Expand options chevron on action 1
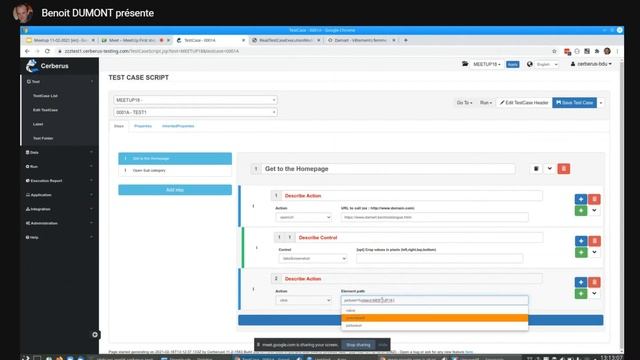Viewport: 640px width, 360px height. pyautogui.click(x=594, y=211)
